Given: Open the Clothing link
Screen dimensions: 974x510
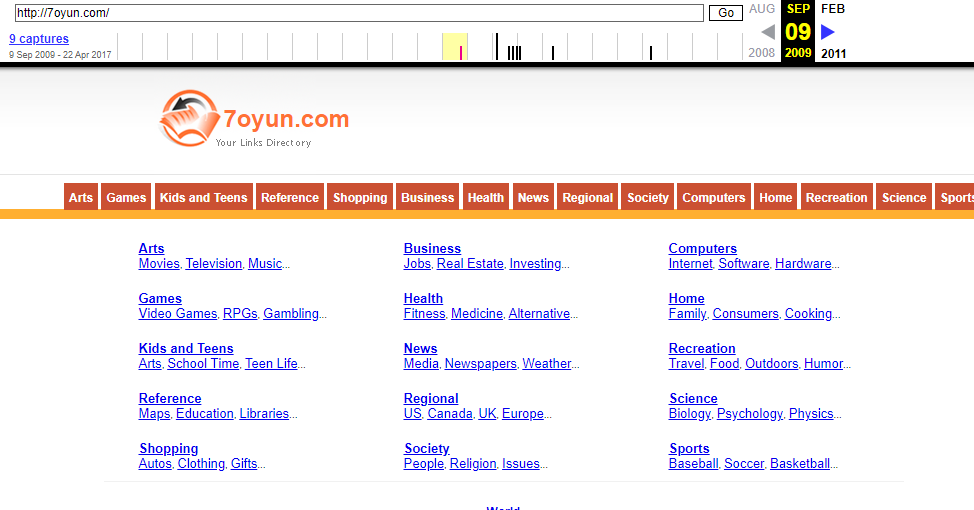Looking at the screenshot, I should [x=201, y=463].
